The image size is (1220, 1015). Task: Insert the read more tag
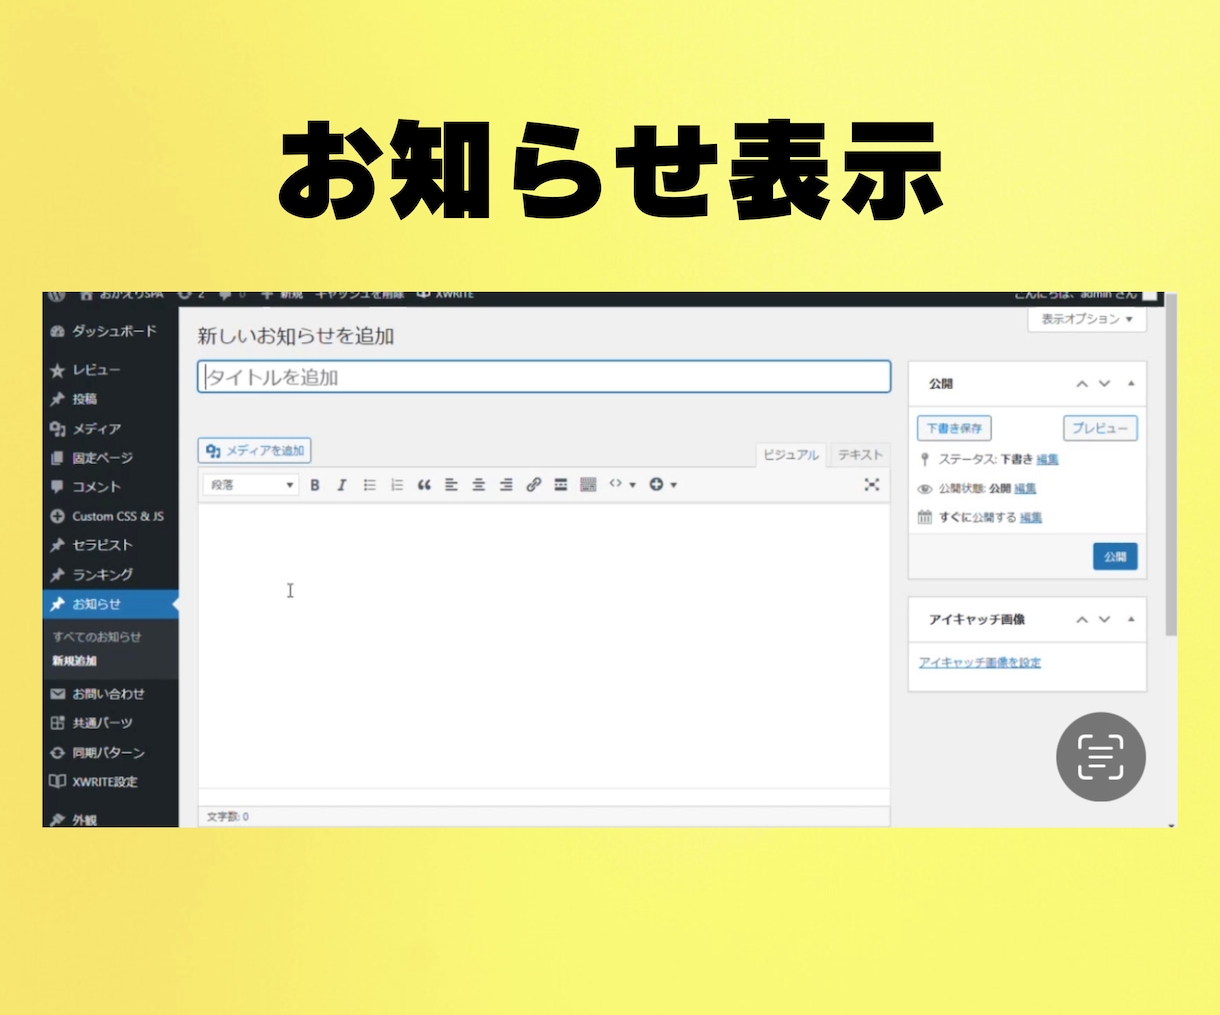561,485
